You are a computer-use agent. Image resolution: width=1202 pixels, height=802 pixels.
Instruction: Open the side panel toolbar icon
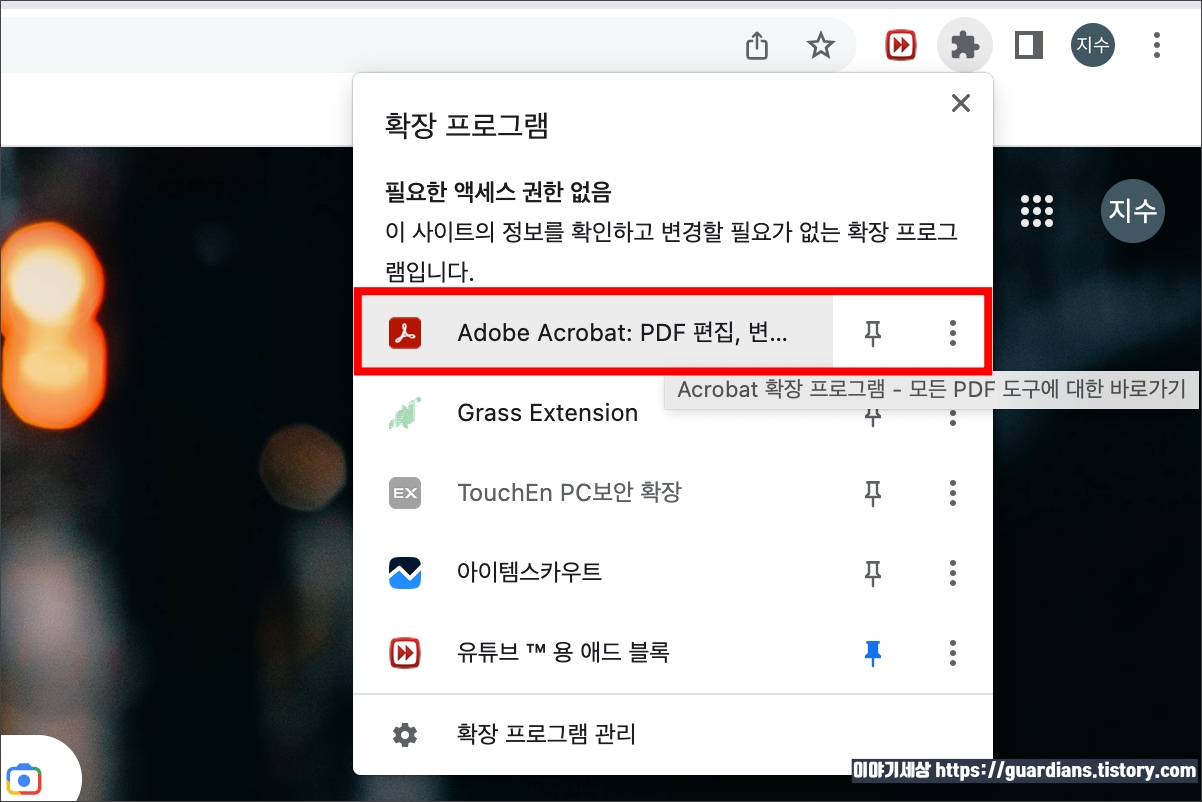pos(1028,45)
